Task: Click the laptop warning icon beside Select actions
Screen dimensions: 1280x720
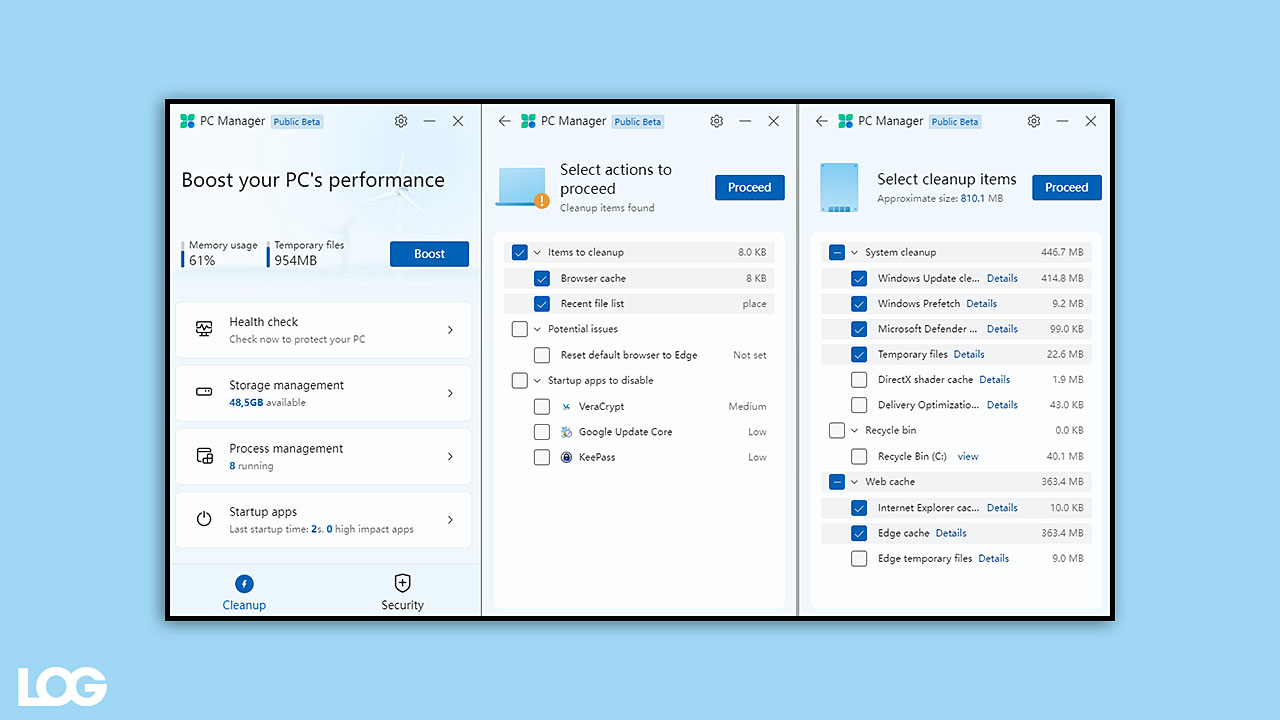Action: pyautogui.click(x=523, y=187)
